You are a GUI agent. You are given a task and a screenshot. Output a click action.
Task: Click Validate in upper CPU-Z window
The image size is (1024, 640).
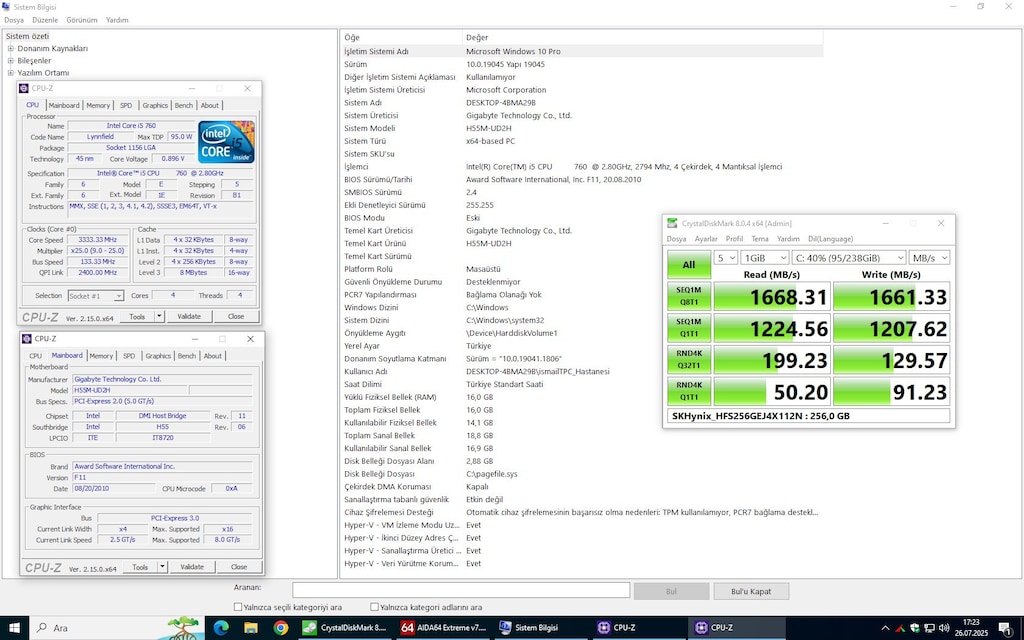point(189,316)
